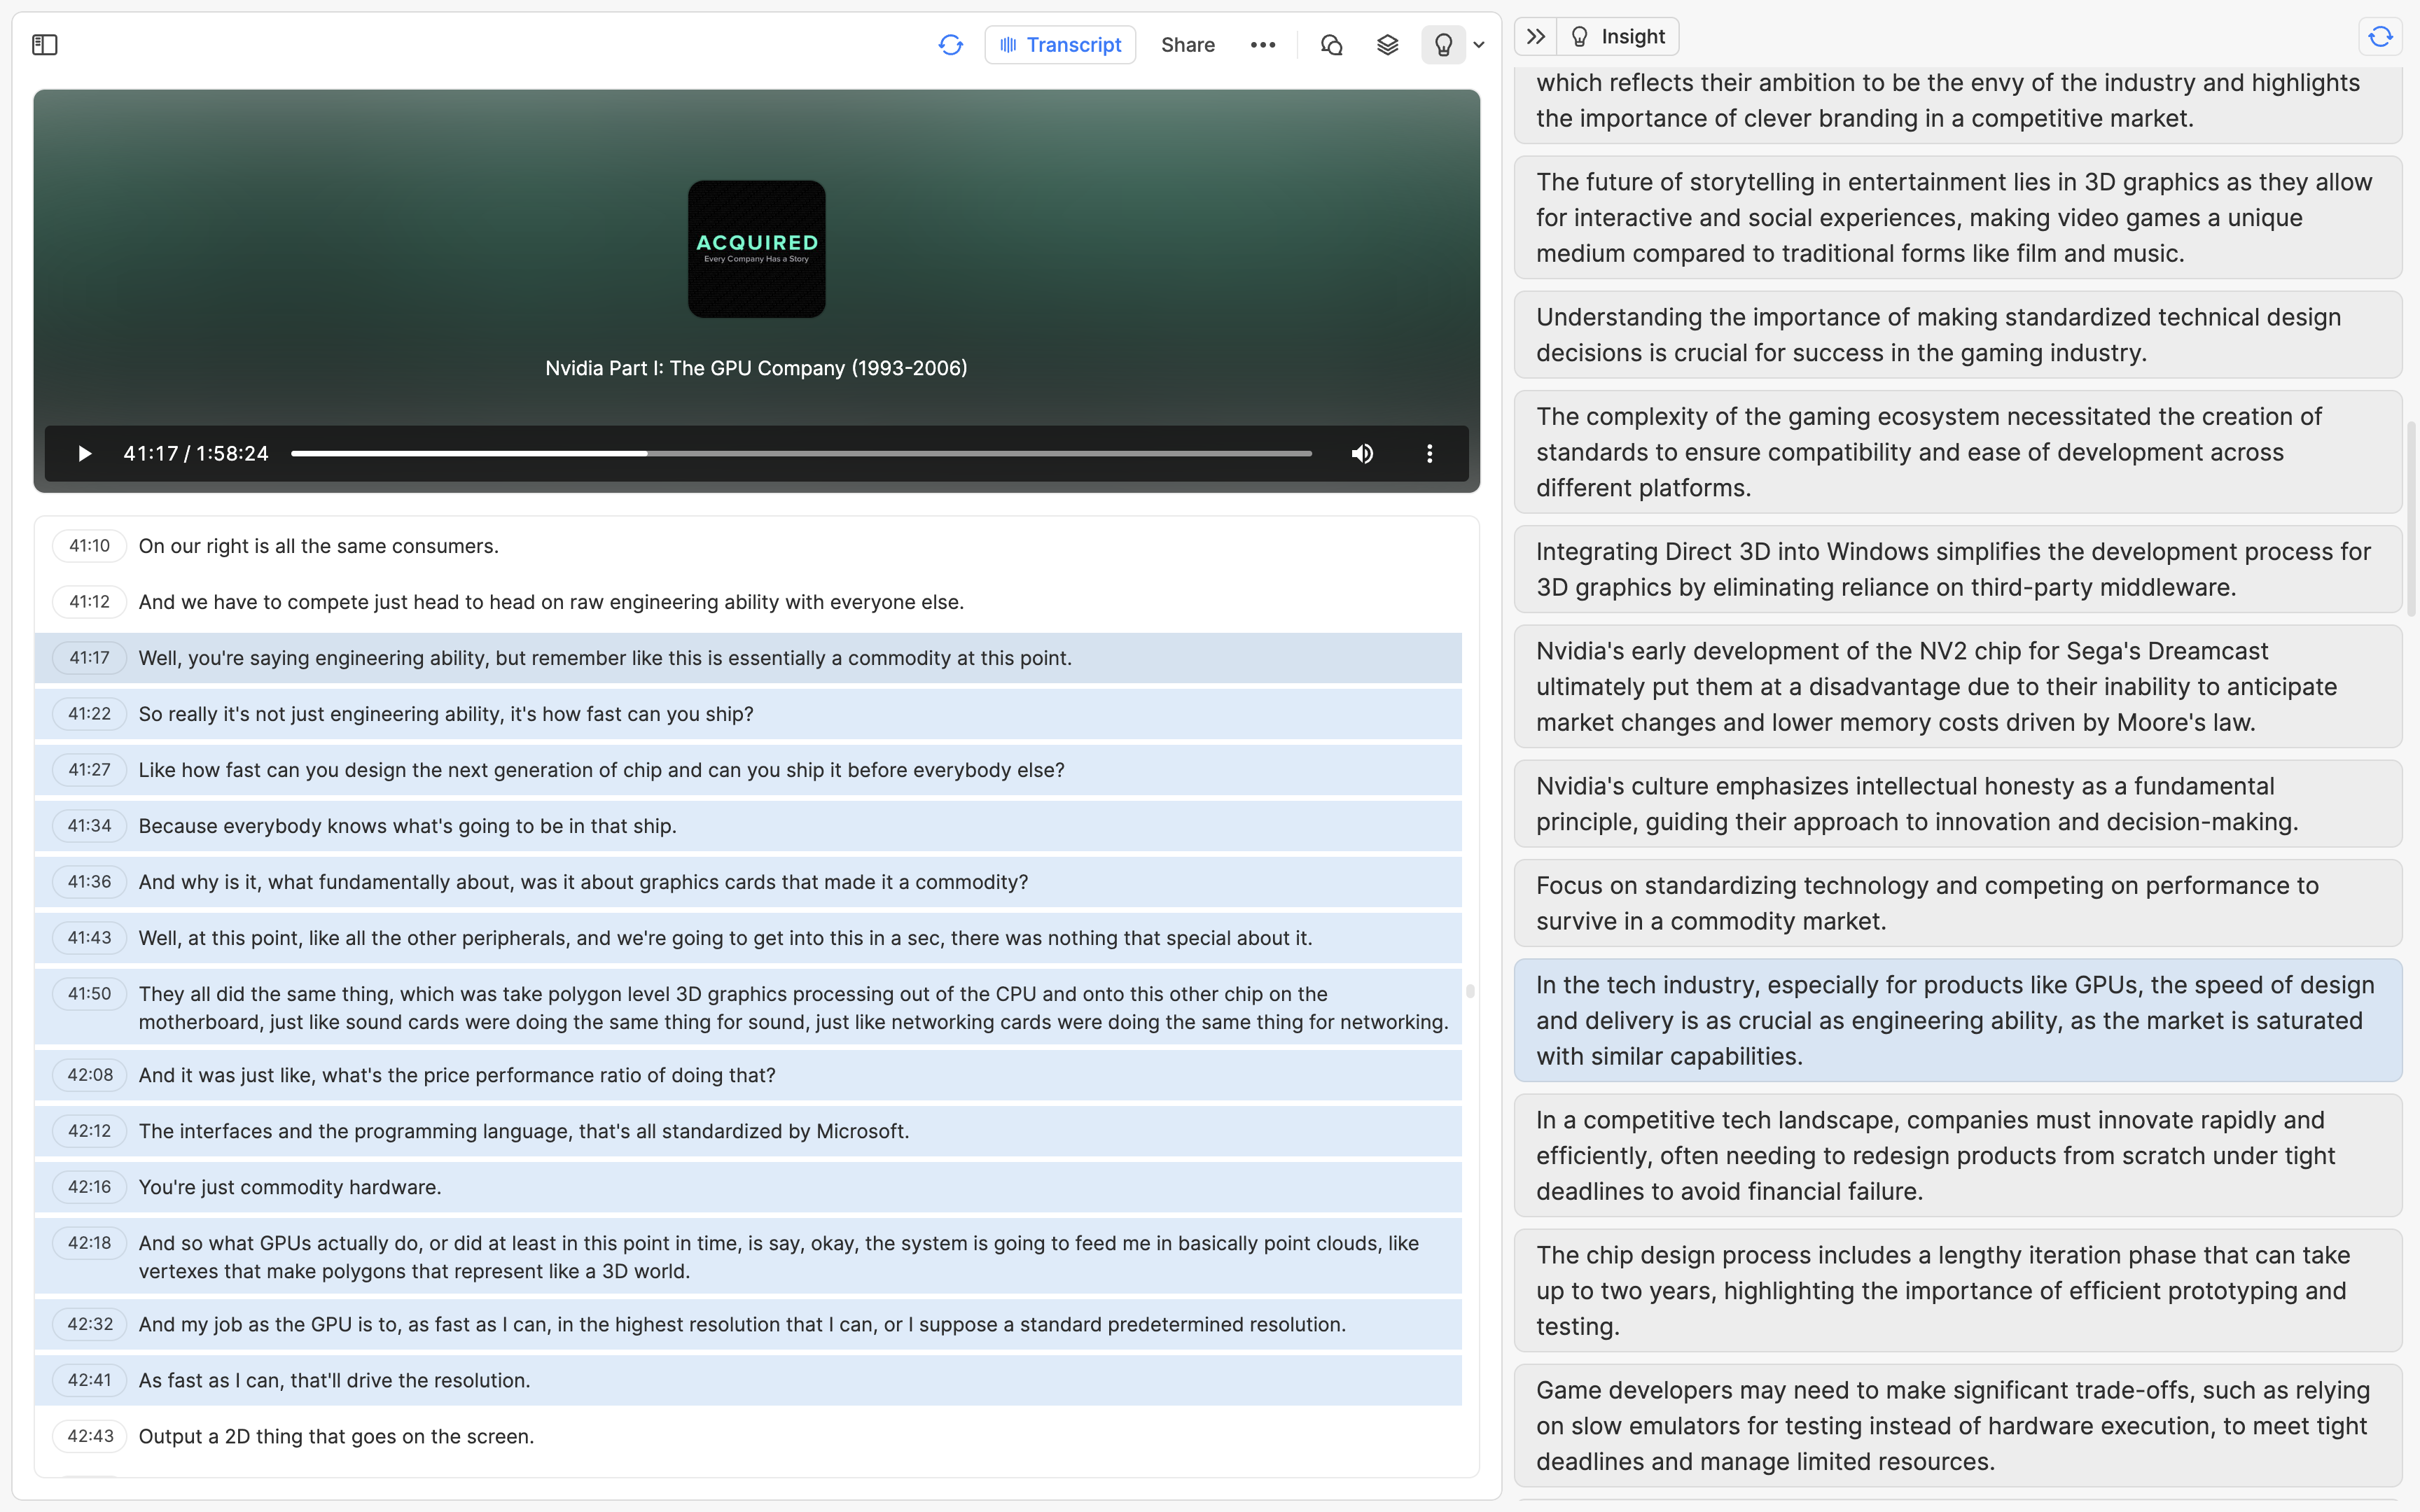Refresh insights with the top-right reload icon
Viewport: 2420px width, 1512px height.
click(x=2380, y=37)
